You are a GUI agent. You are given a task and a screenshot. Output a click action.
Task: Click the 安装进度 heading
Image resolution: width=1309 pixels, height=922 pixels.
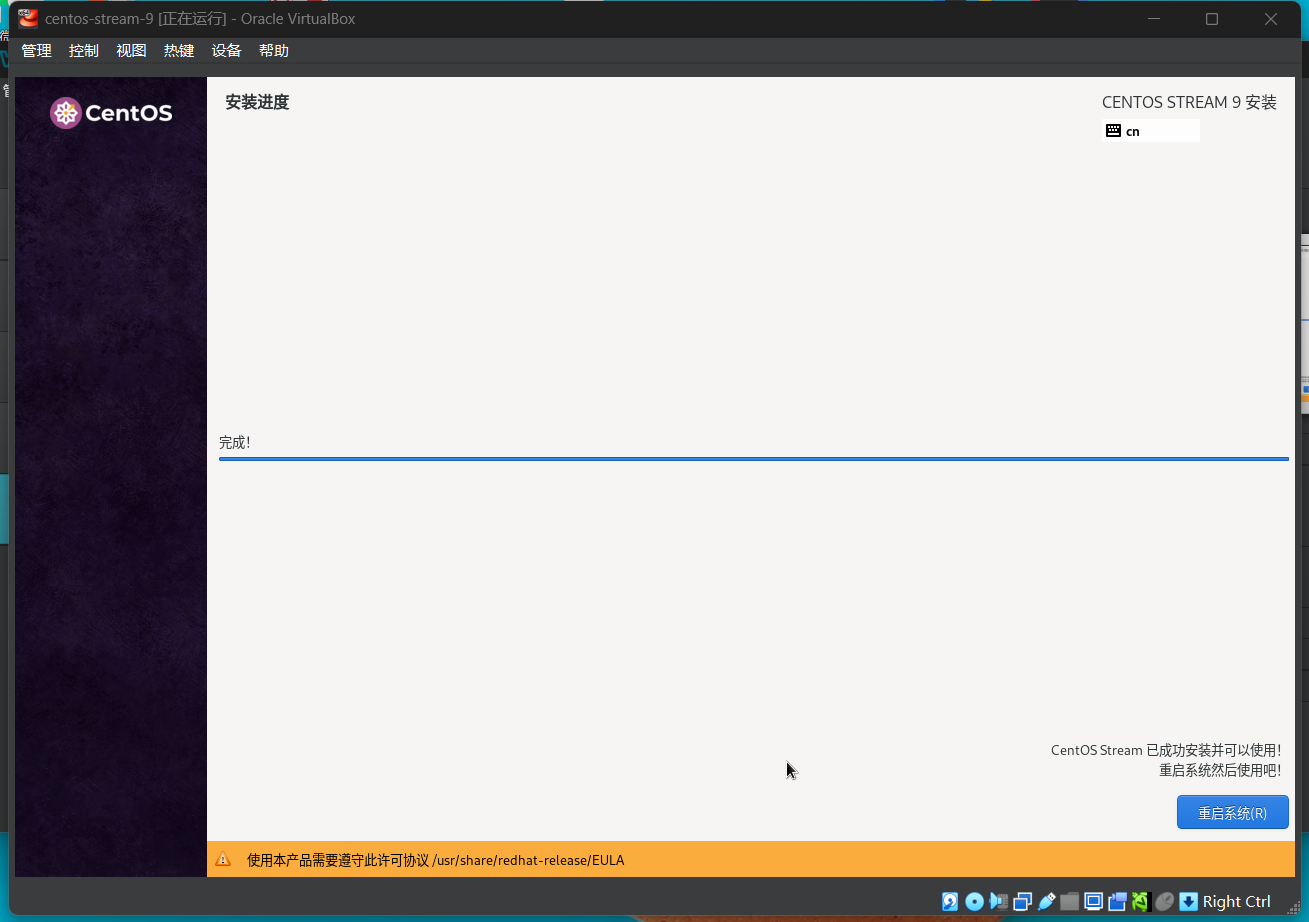(x=257, y=102)
